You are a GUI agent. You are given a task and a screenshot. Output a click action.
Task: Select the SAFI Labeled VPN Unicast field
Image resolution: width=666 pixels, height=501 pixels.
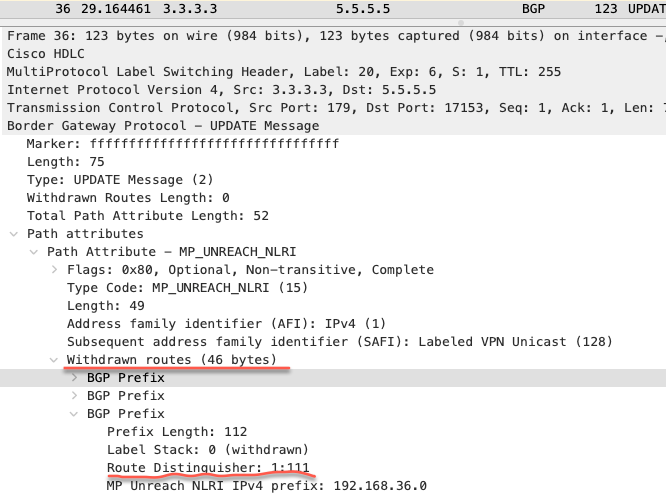[340, 342]
